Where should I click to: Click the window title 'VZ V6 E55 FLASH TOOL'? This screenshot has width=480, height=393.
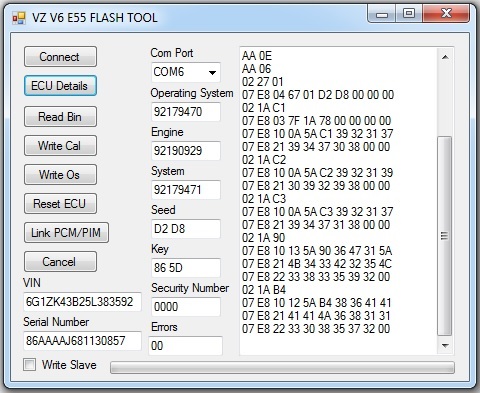(95, 18)
